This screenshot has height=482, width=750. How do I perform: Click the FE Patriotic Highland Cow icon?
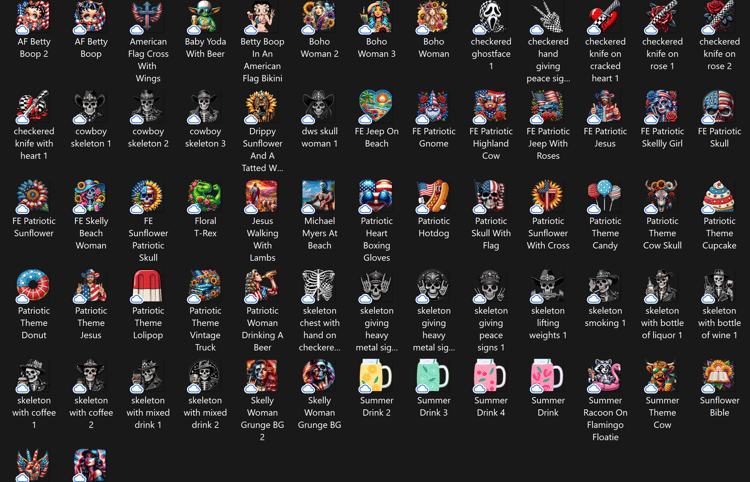(x=490, y=106)
